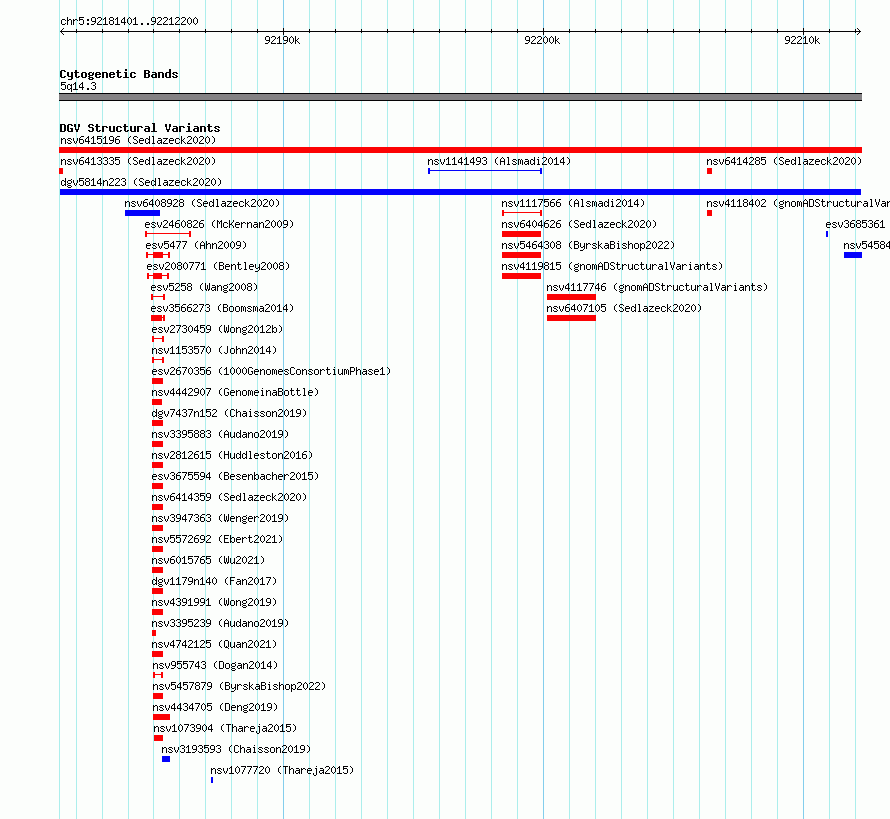The image size is (890, 819).
Task: Click the blue interval glyph under nsv1141493
Action: point(485,171)
